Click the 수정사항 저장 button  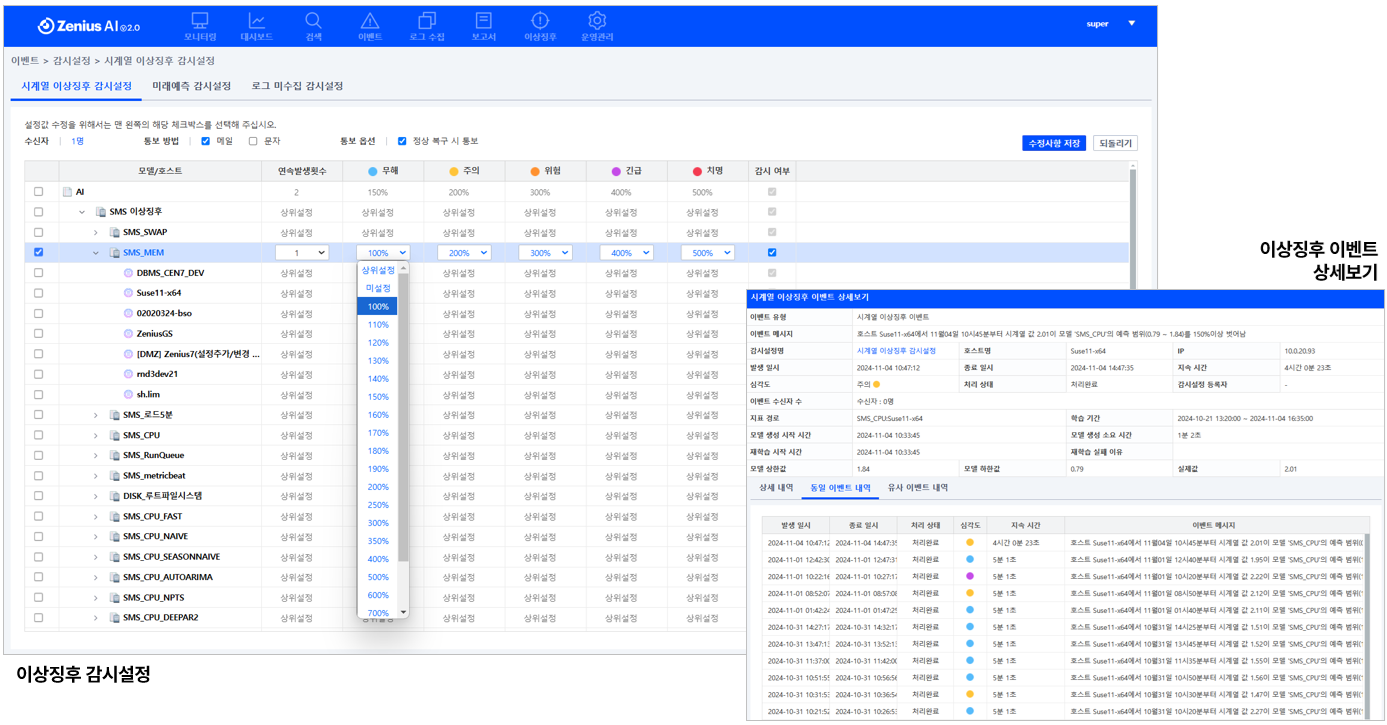coord(1054,143)
